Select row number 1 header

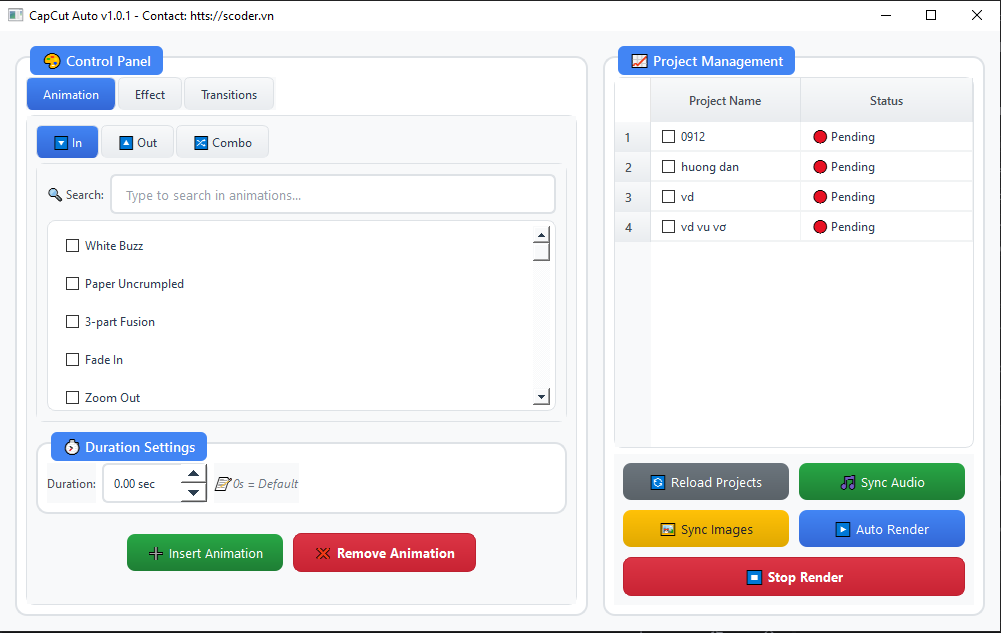coord(632,137)
